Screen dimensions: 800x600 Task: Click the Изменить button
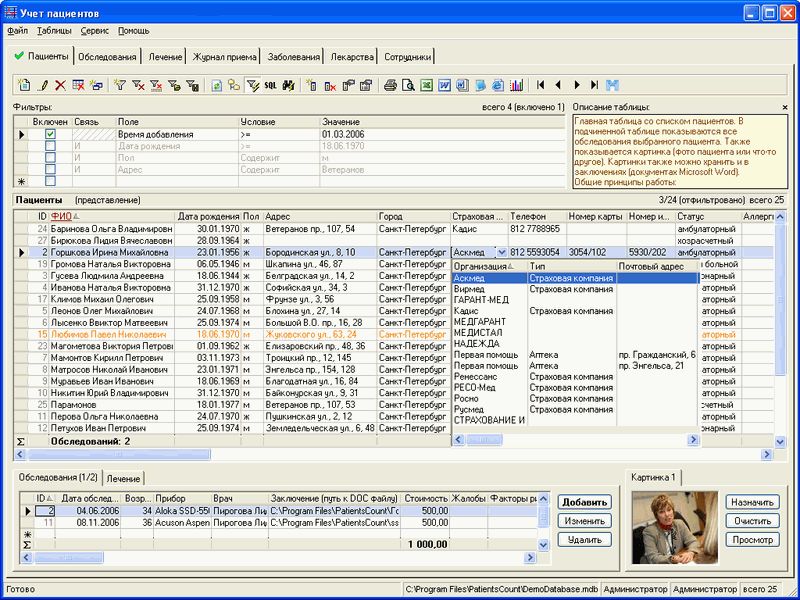(x=584, y=521)
